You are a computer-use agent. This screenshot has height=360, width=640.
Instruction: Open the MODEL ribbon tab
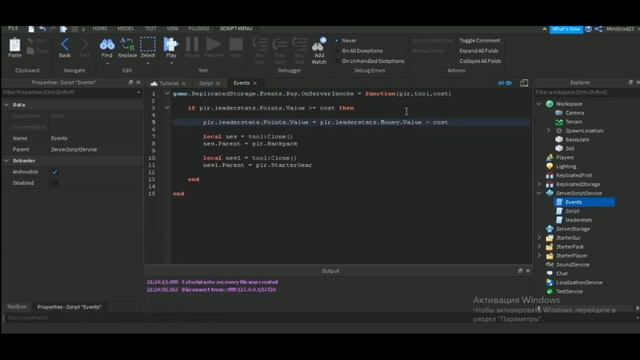[x=126, y=29]
